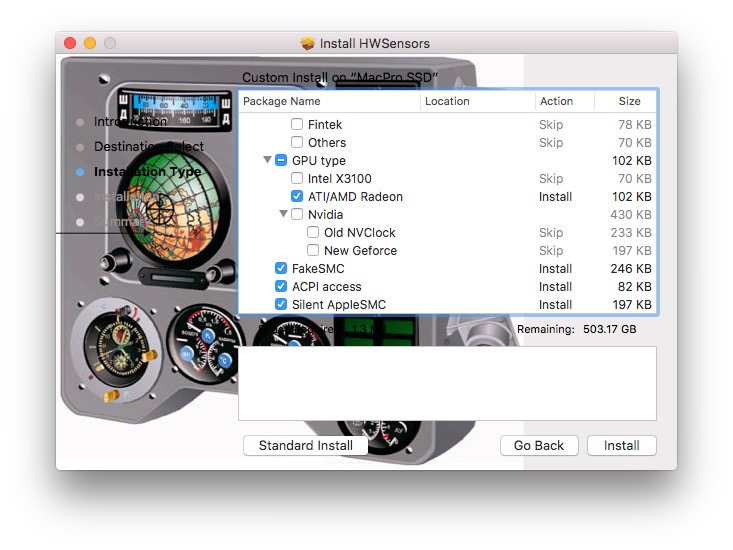Select the Nvidia row label

coord(325,214)
